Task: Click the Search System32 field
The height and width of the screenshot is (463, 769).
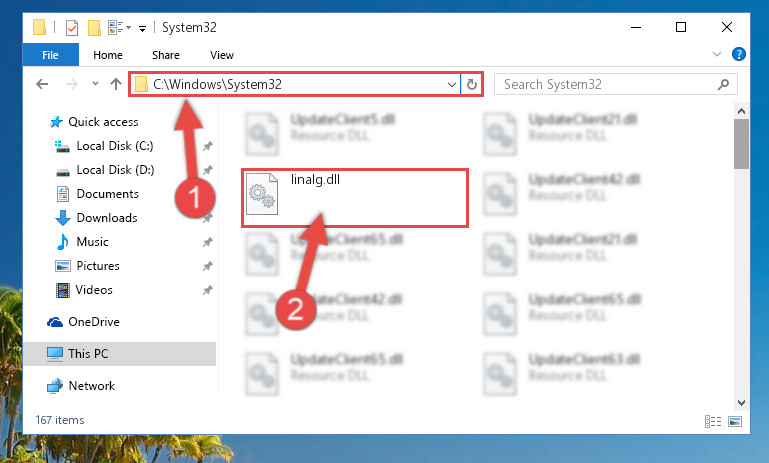Action: click(608, 84)
